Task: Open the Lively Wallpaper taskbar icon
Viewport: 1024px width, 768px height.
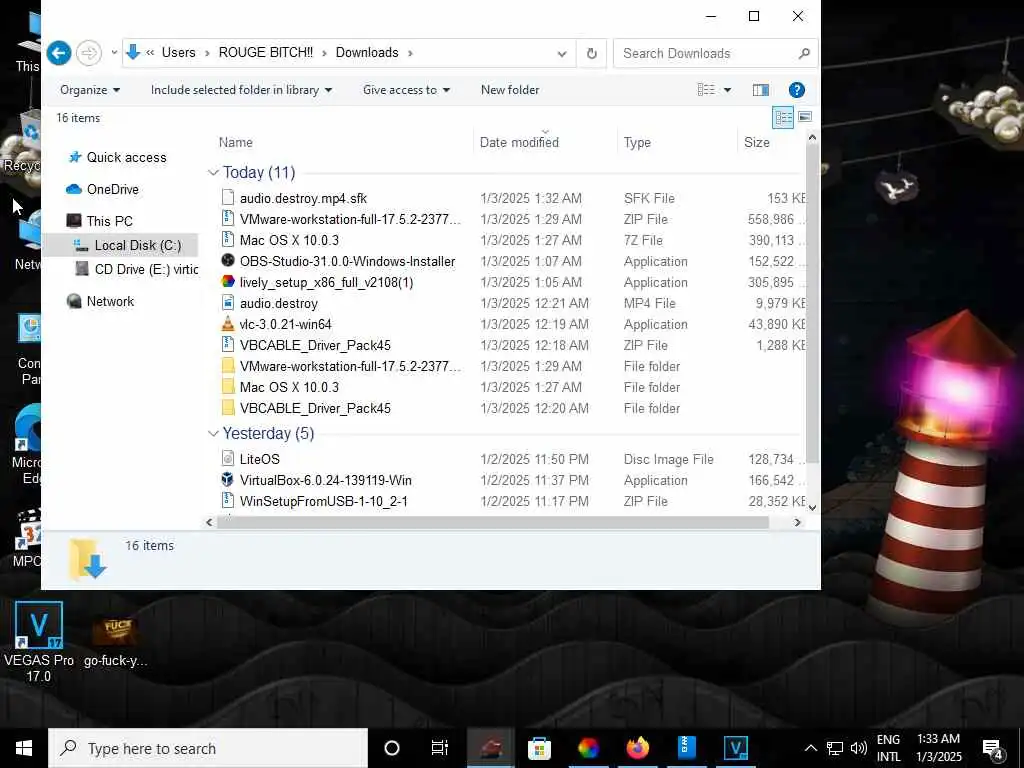Action: (x=588, y=748)
